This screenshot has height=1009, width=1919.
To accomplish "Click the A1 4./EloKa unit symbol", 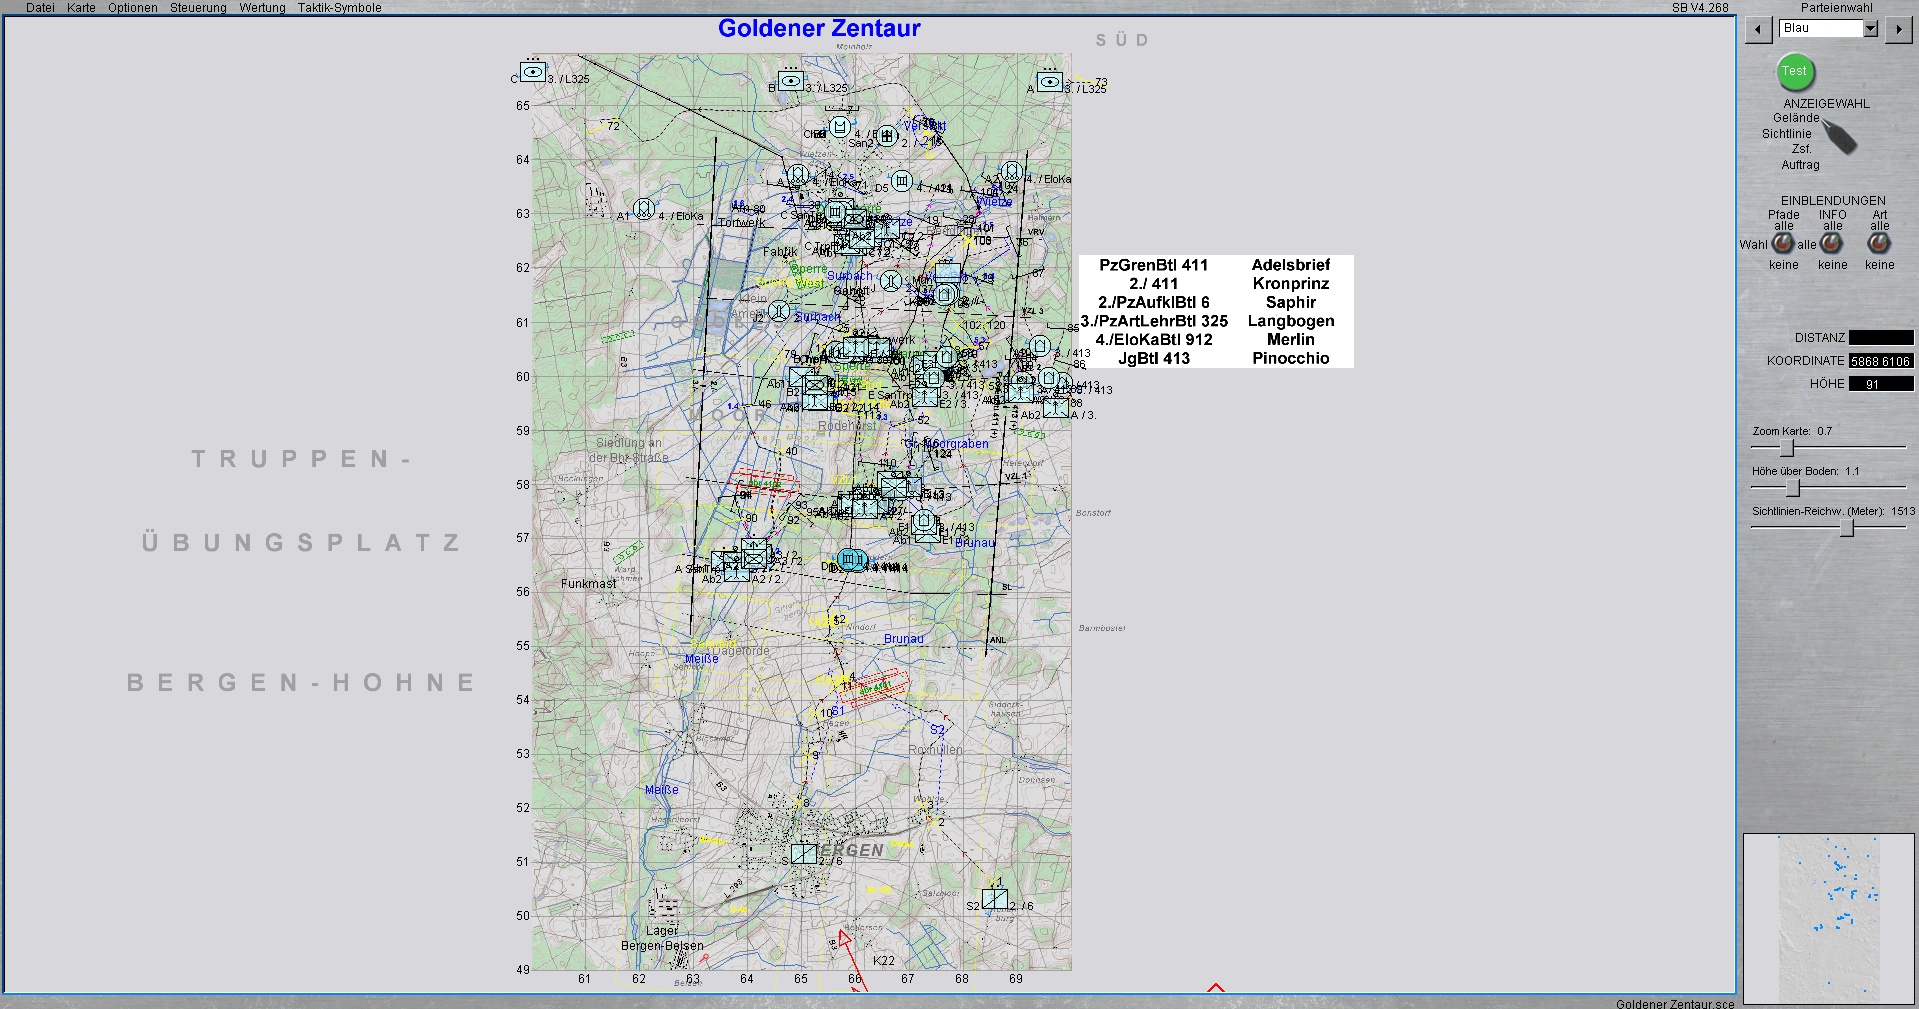I will coord(644,210).
